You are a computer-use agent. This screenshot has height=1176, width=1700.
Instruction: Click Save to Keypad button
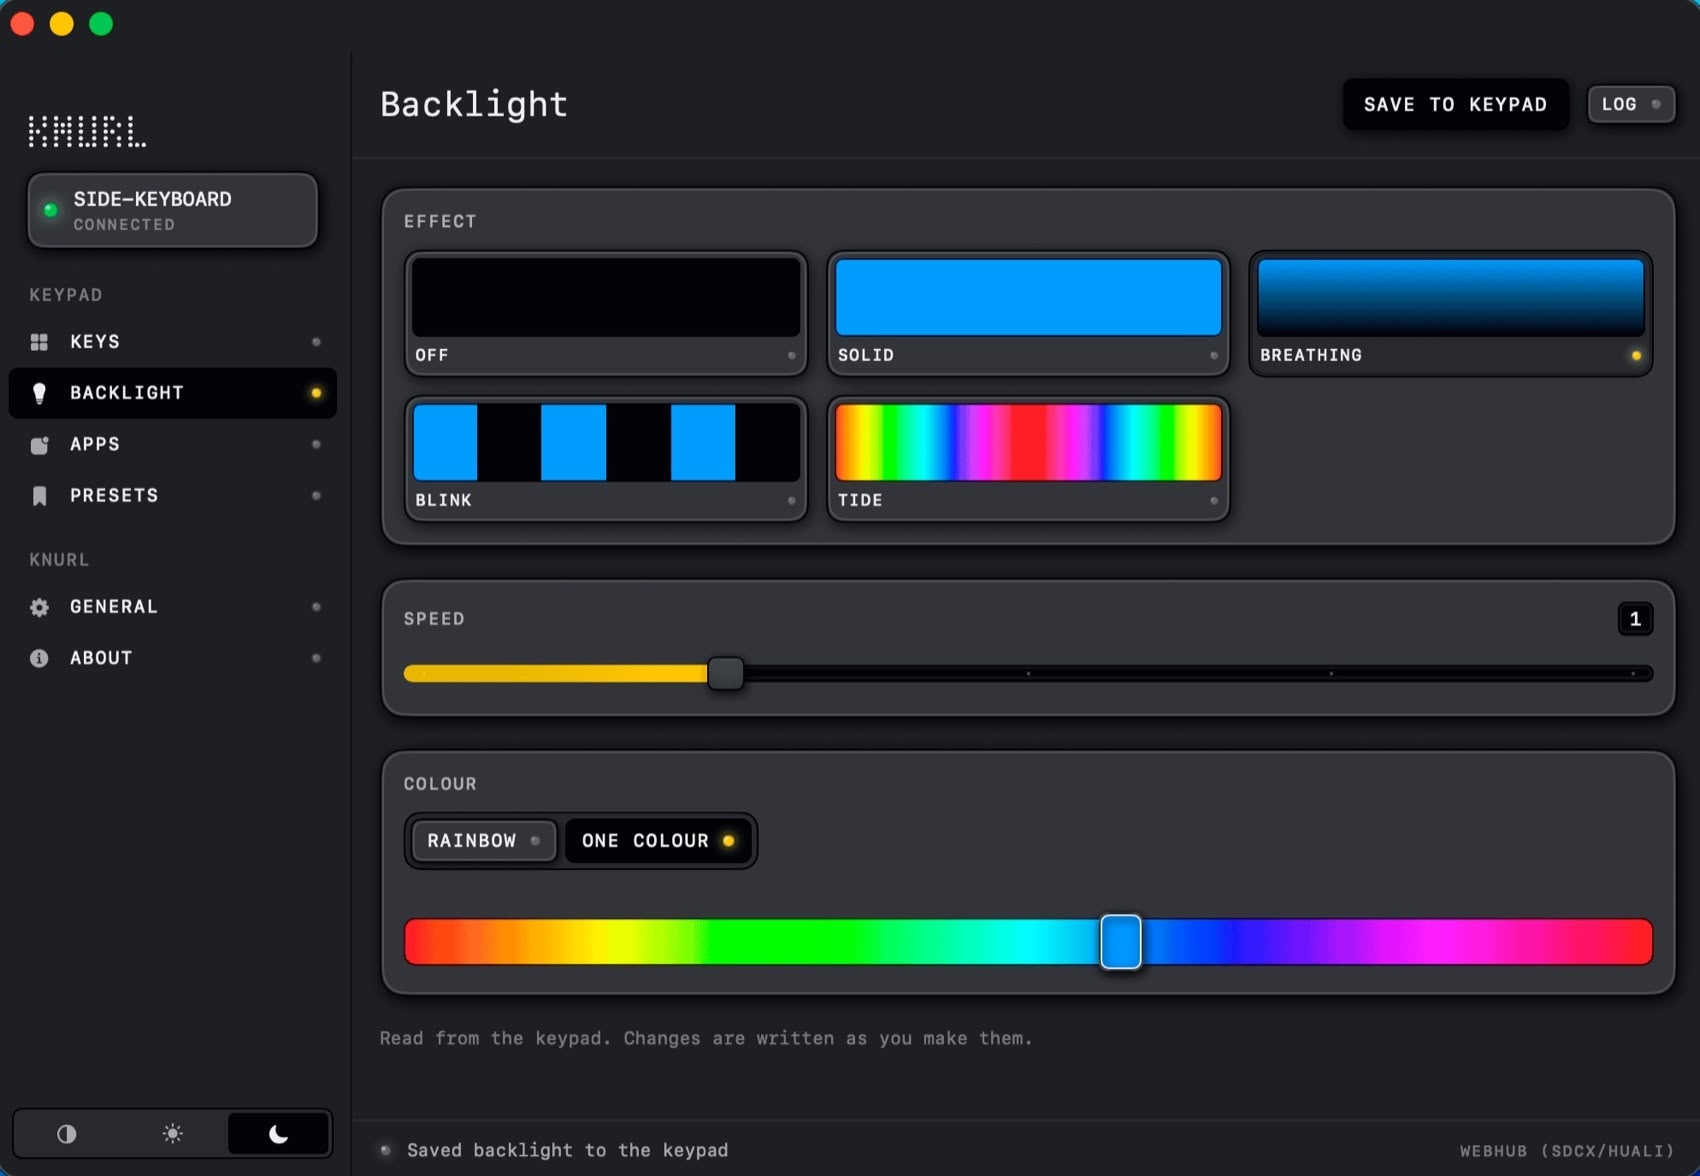click(x=1455, y=104)
